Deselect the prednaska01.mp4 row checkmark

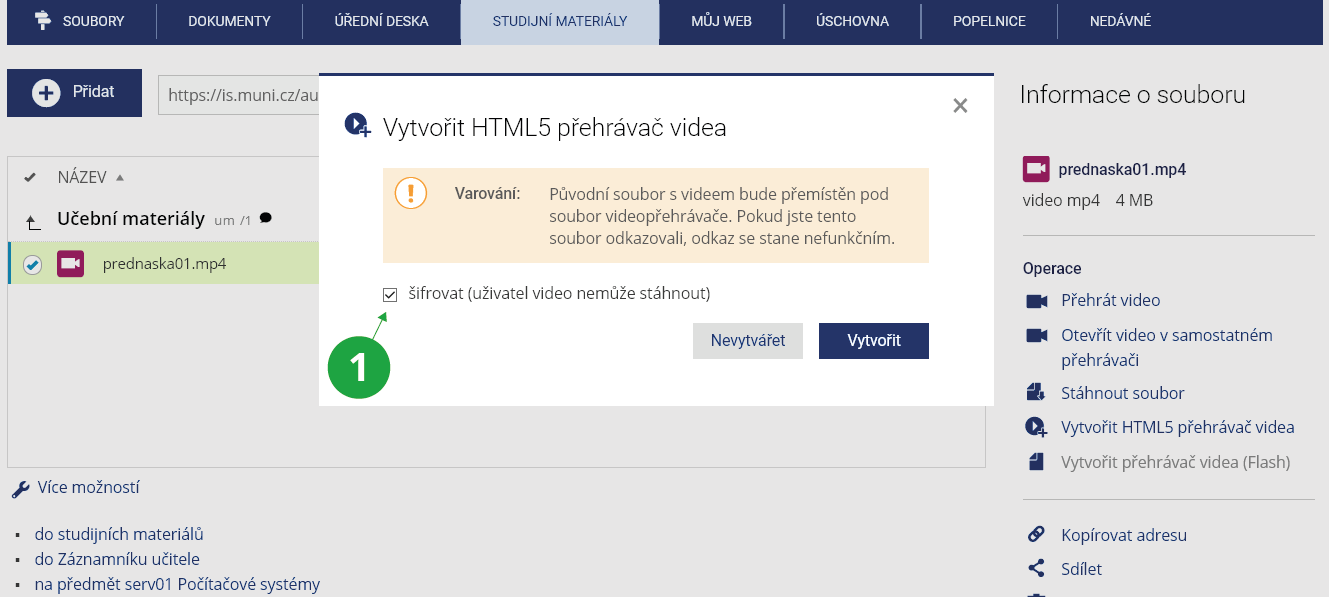click(x=33, y=265)
